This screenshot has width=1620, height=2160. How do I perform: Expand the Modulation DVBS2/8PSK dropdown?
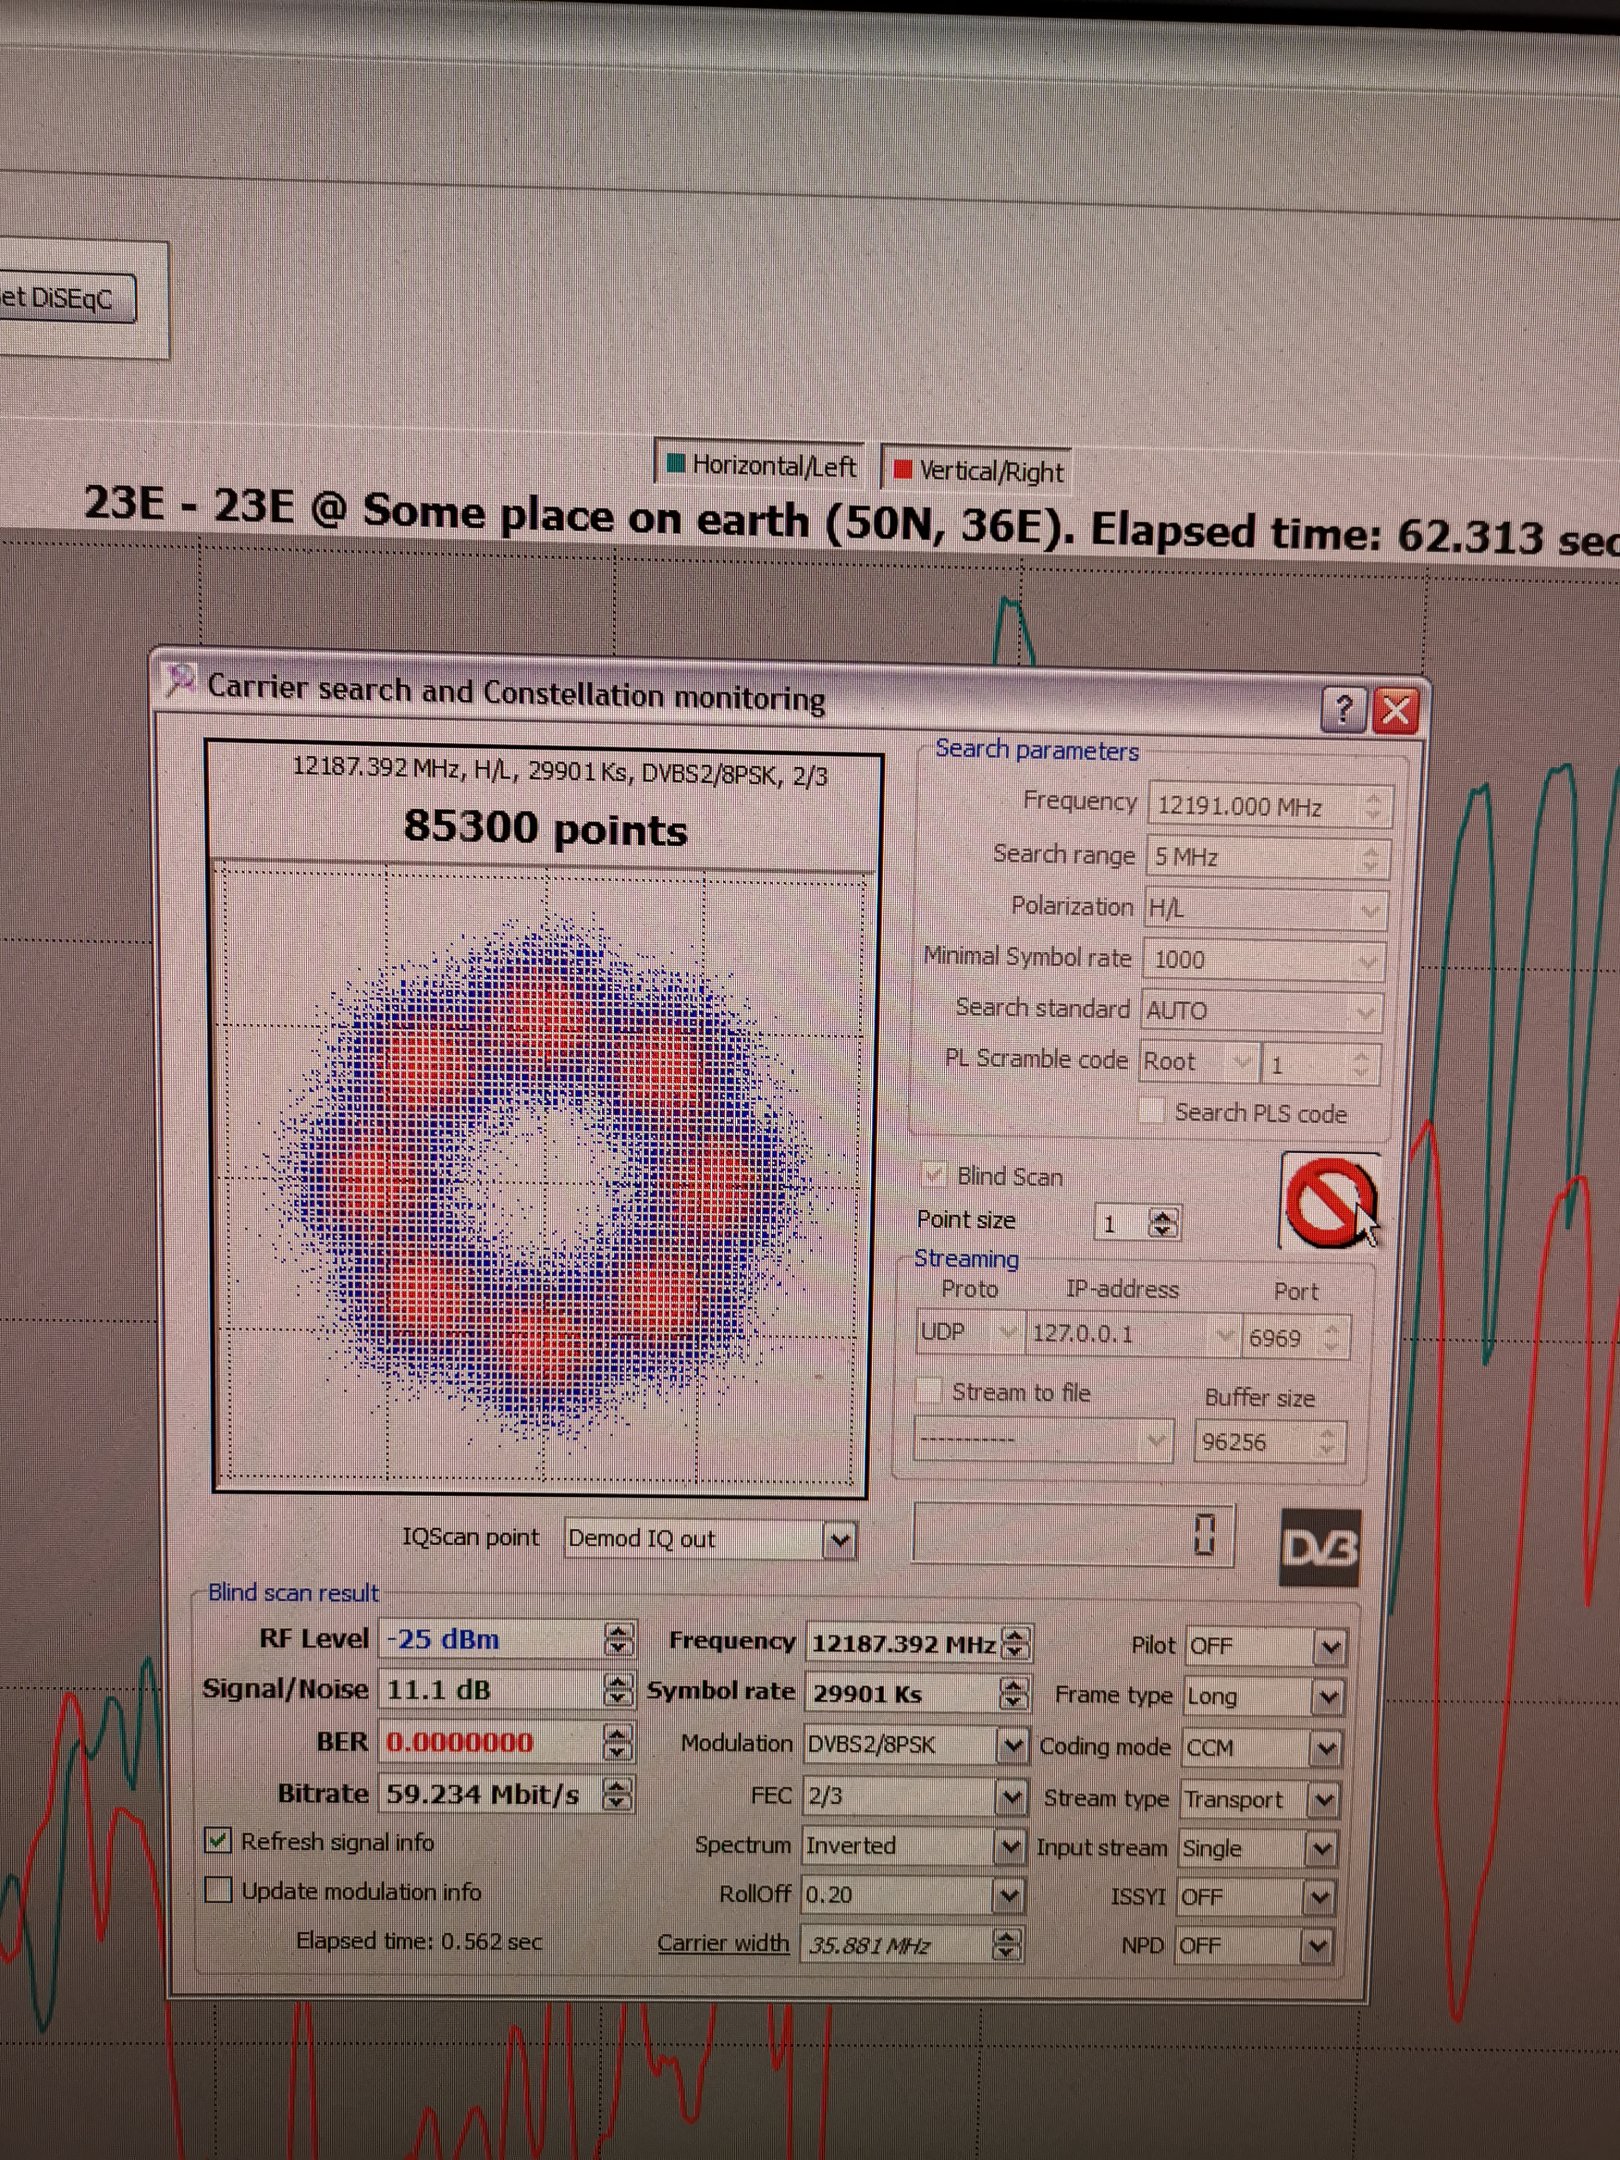(1012, 1745)
